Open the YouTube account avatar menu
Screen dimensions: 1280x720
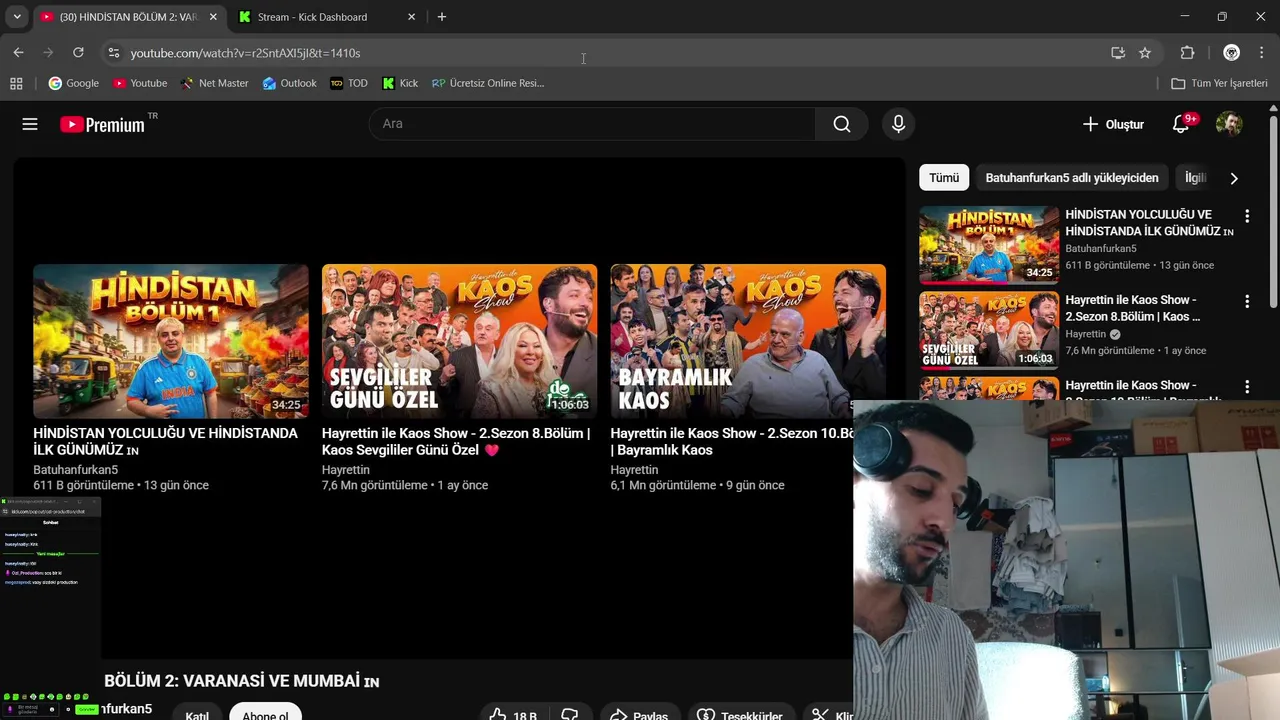pos(1229,124)
